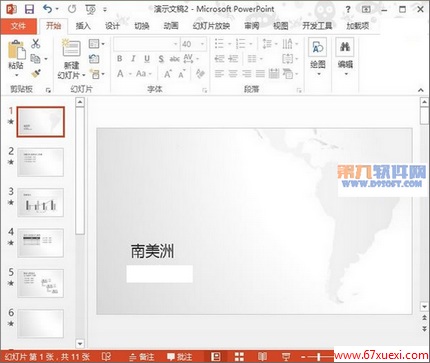Toggle Italic formatting button
The image size is (430, 363).
click(x=133, y=59)
